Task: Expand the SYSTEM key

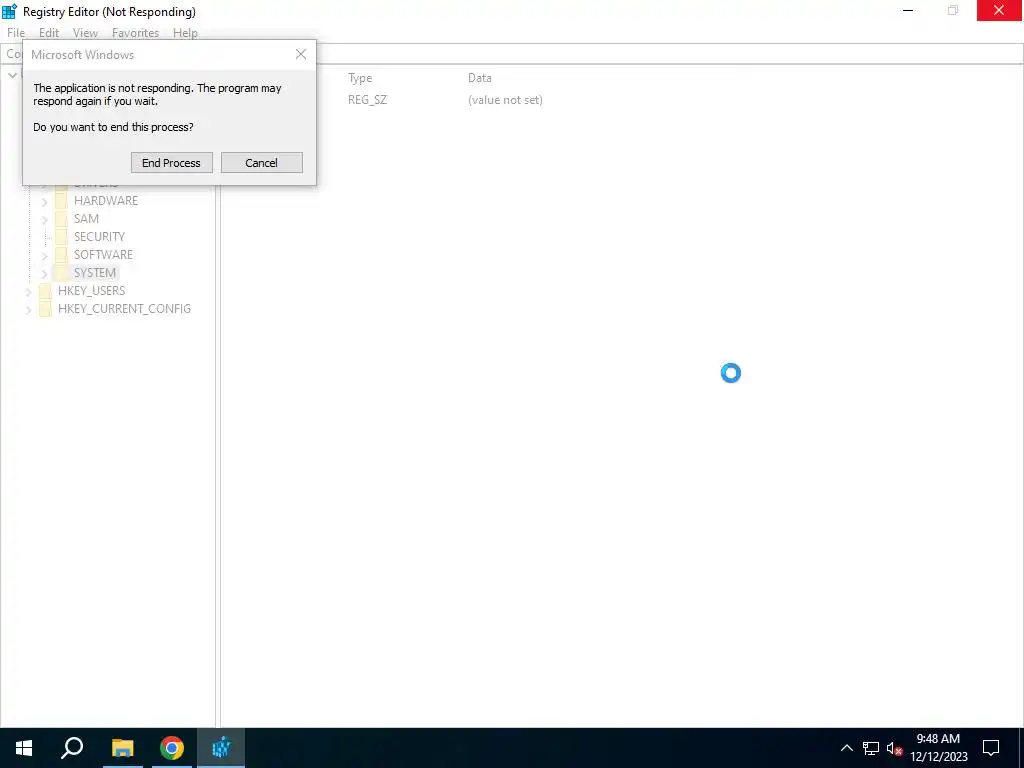Action: pyautogui.click(x=44, y=274)
